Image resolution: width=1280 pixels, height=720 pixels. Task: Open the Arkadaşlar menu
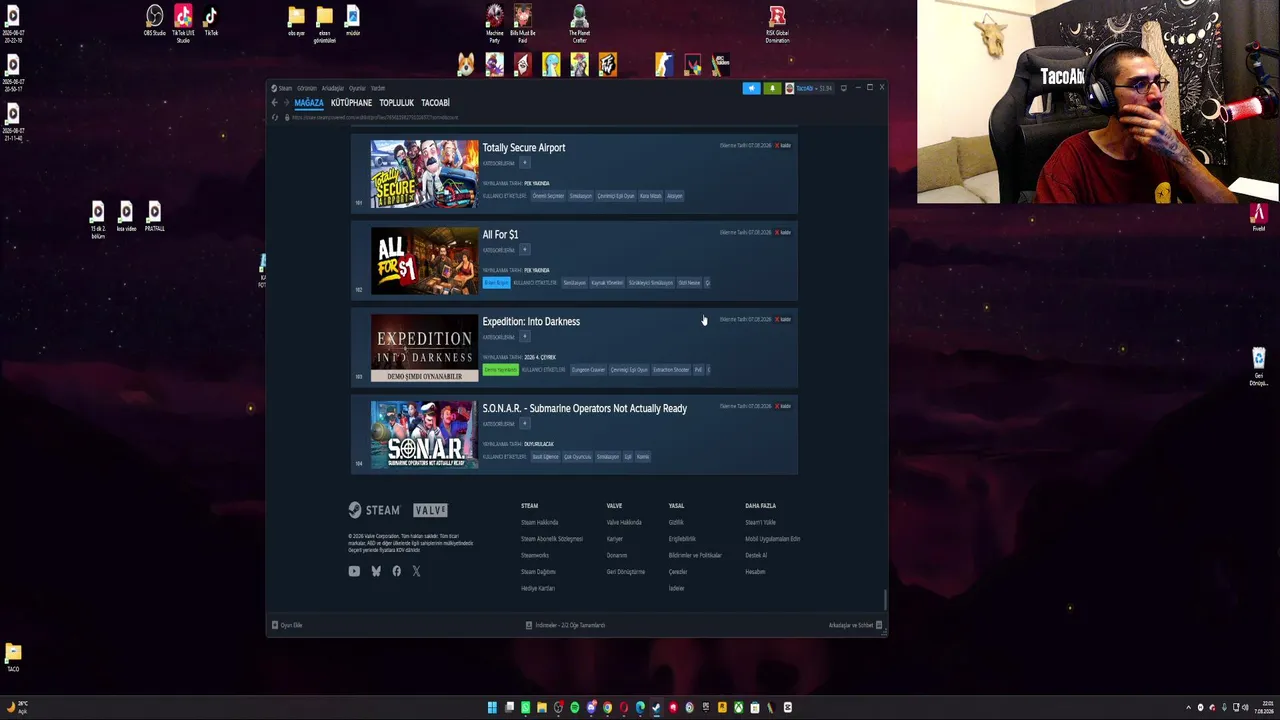333,88
